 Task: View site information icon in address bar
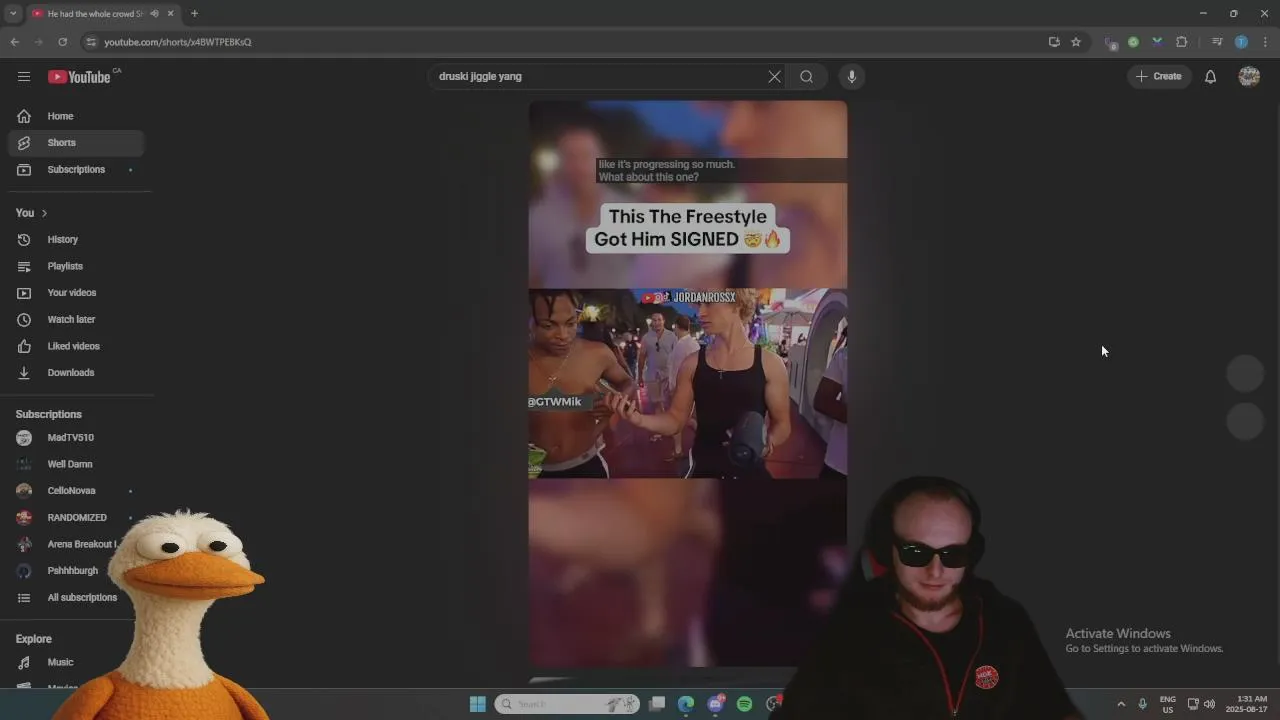tap(91, 42)
